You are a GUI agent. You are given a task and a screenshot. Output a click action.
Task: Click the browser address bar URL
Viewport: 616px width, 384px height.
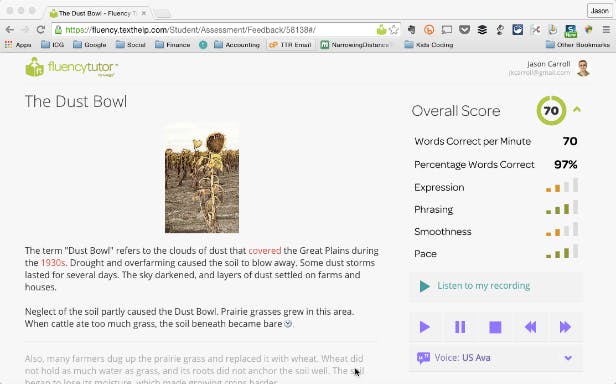coord(191,30)
